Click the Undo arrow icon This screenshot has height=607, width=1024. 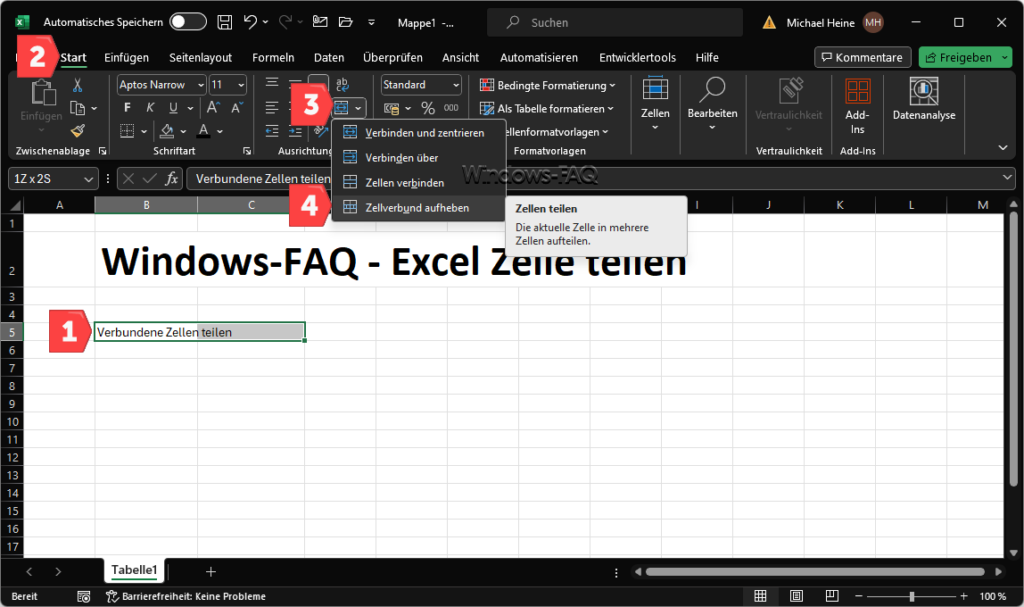click(250, 22)
